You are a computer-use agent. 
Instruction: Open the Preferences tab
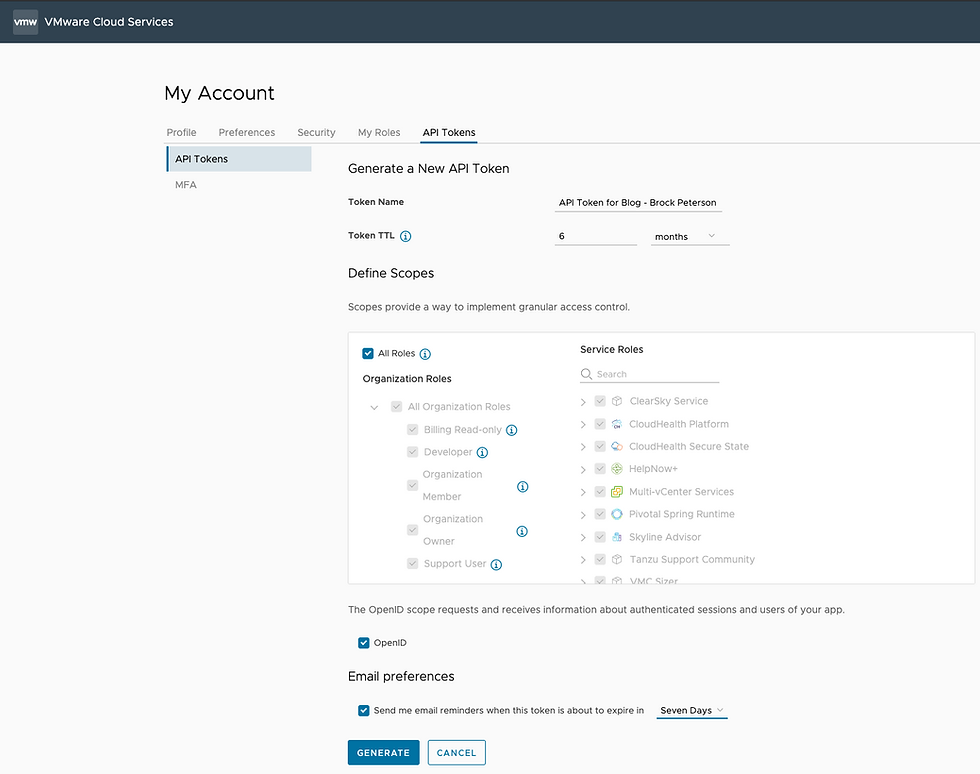point(247,133)
